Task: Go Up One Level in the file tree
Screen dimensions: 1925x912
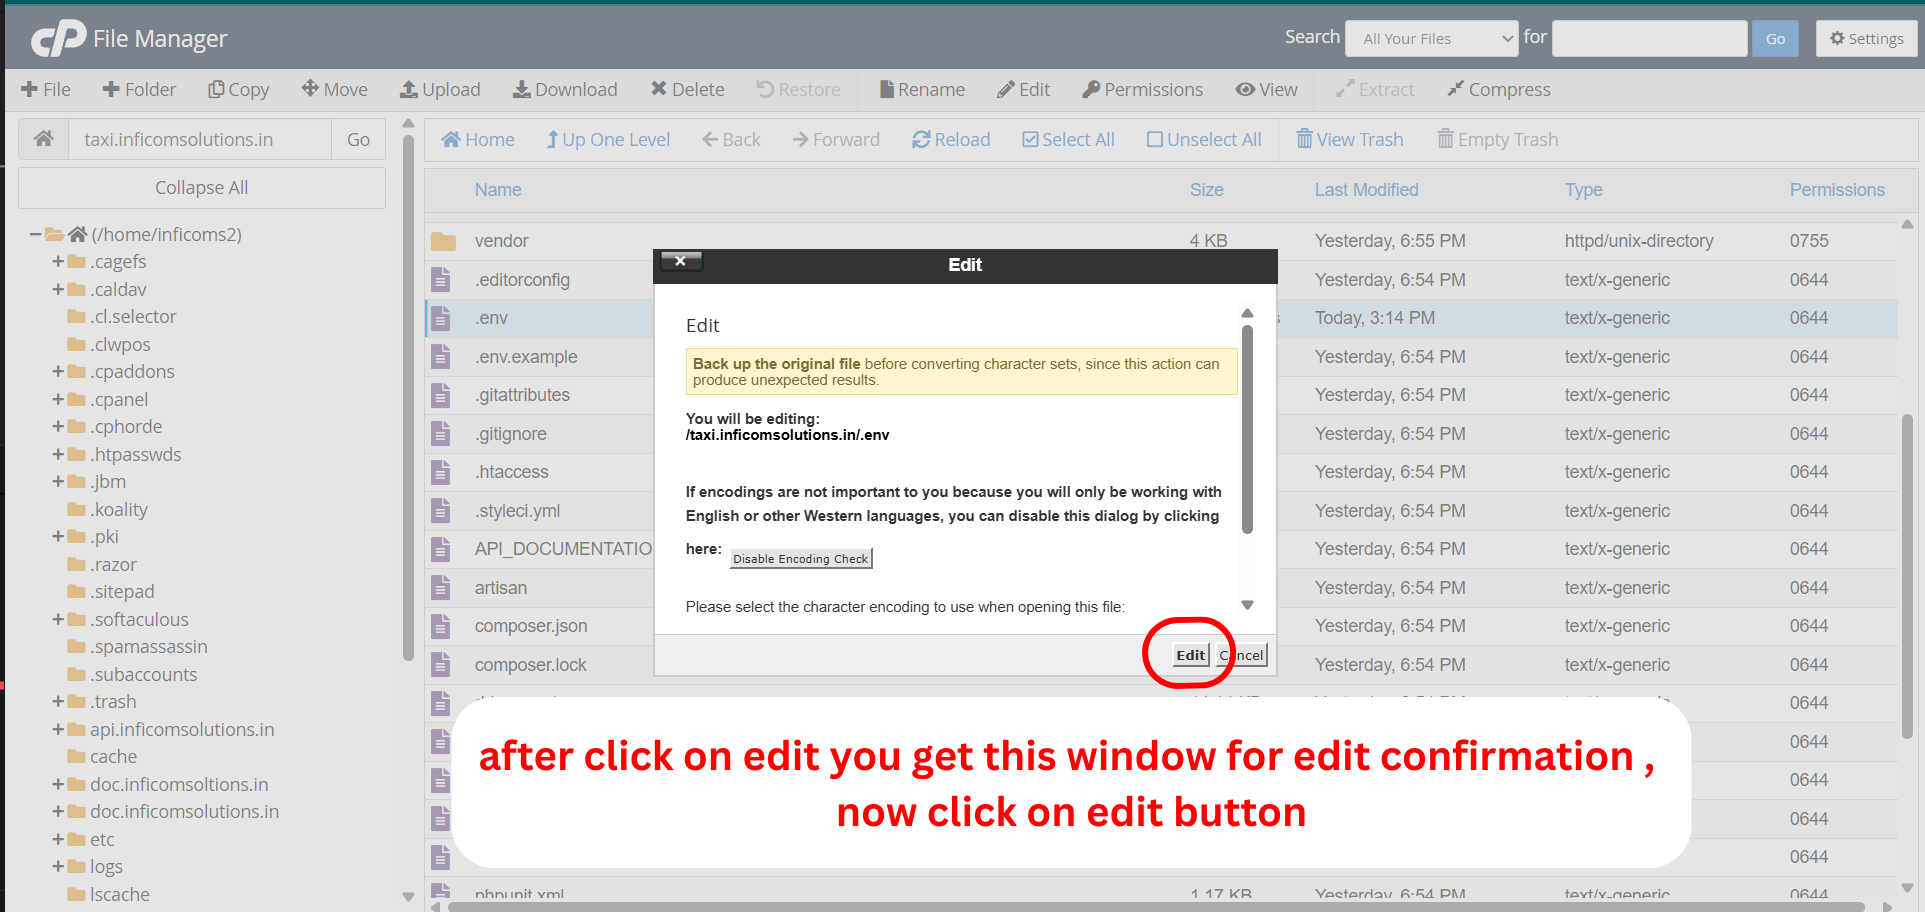Action: coord(607,139)
